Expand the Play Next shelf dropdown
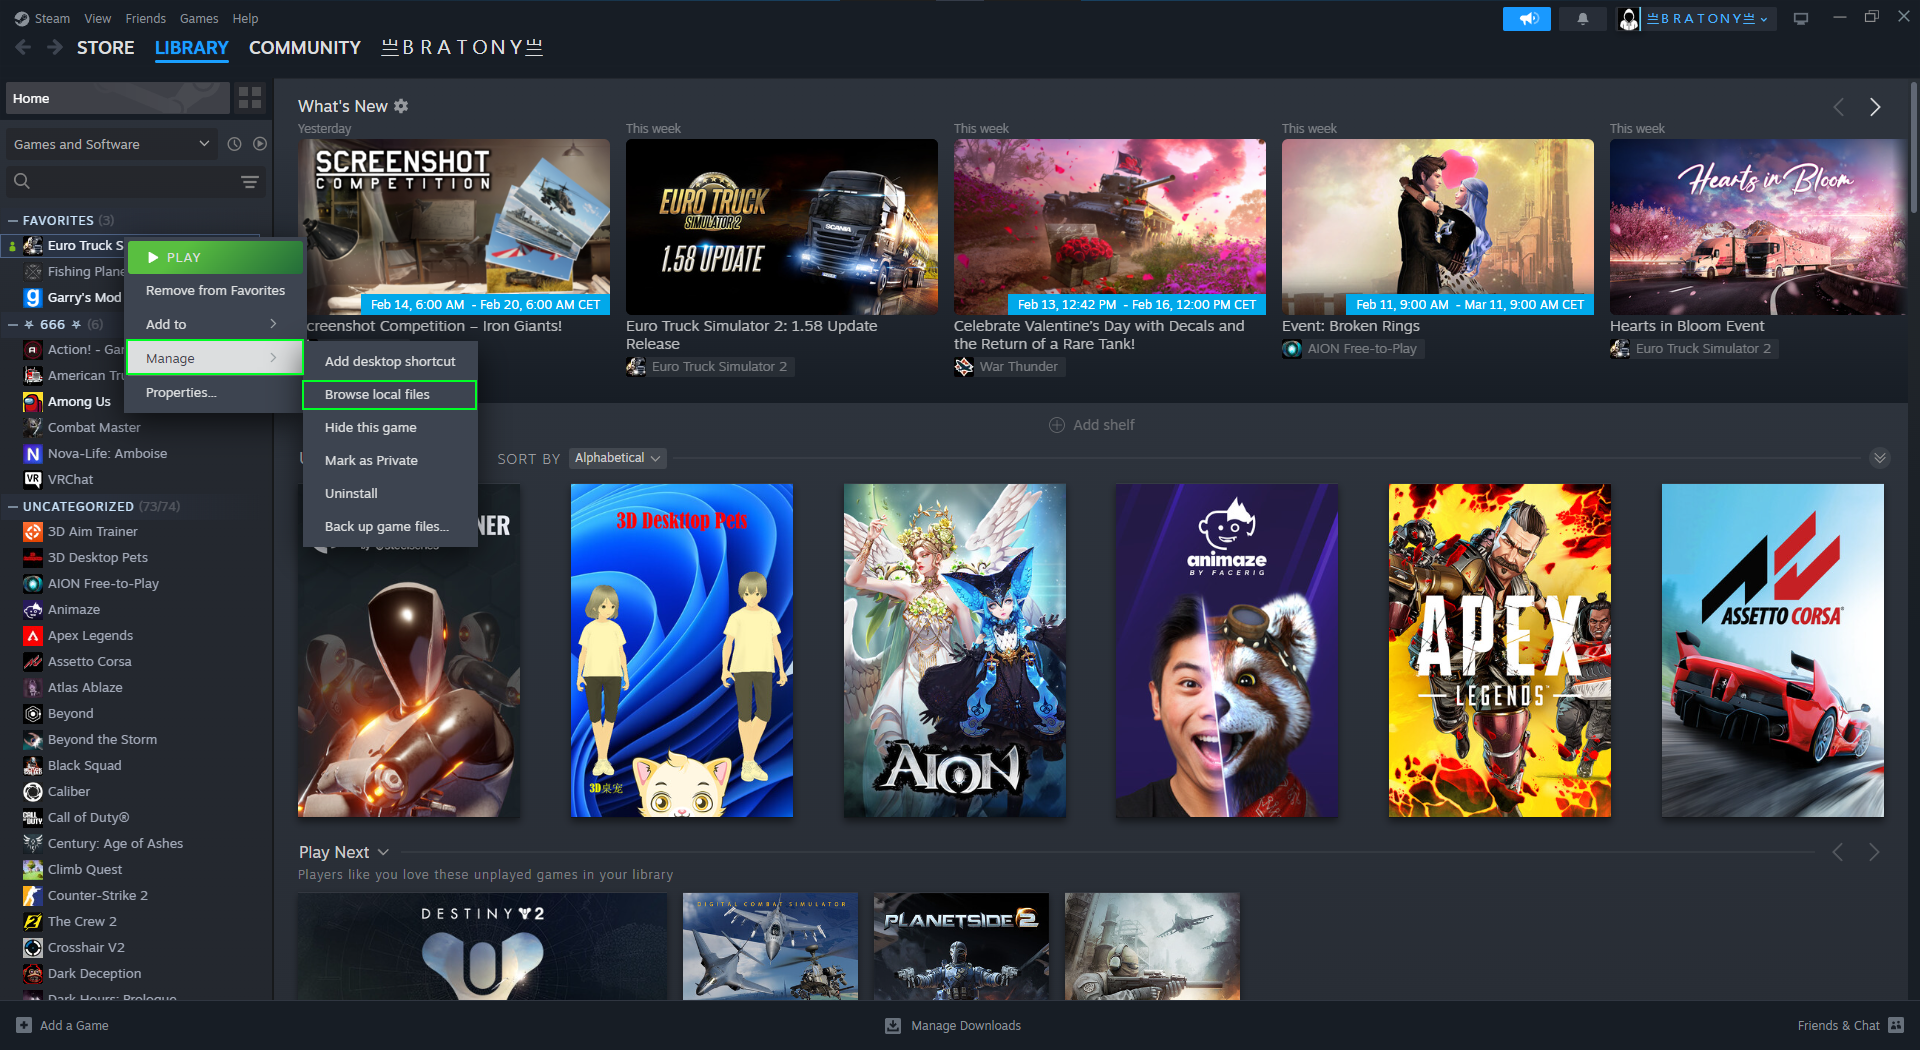Image resolution: width=1920 pixels, height=1050 pixels. (x=383, y=852)
